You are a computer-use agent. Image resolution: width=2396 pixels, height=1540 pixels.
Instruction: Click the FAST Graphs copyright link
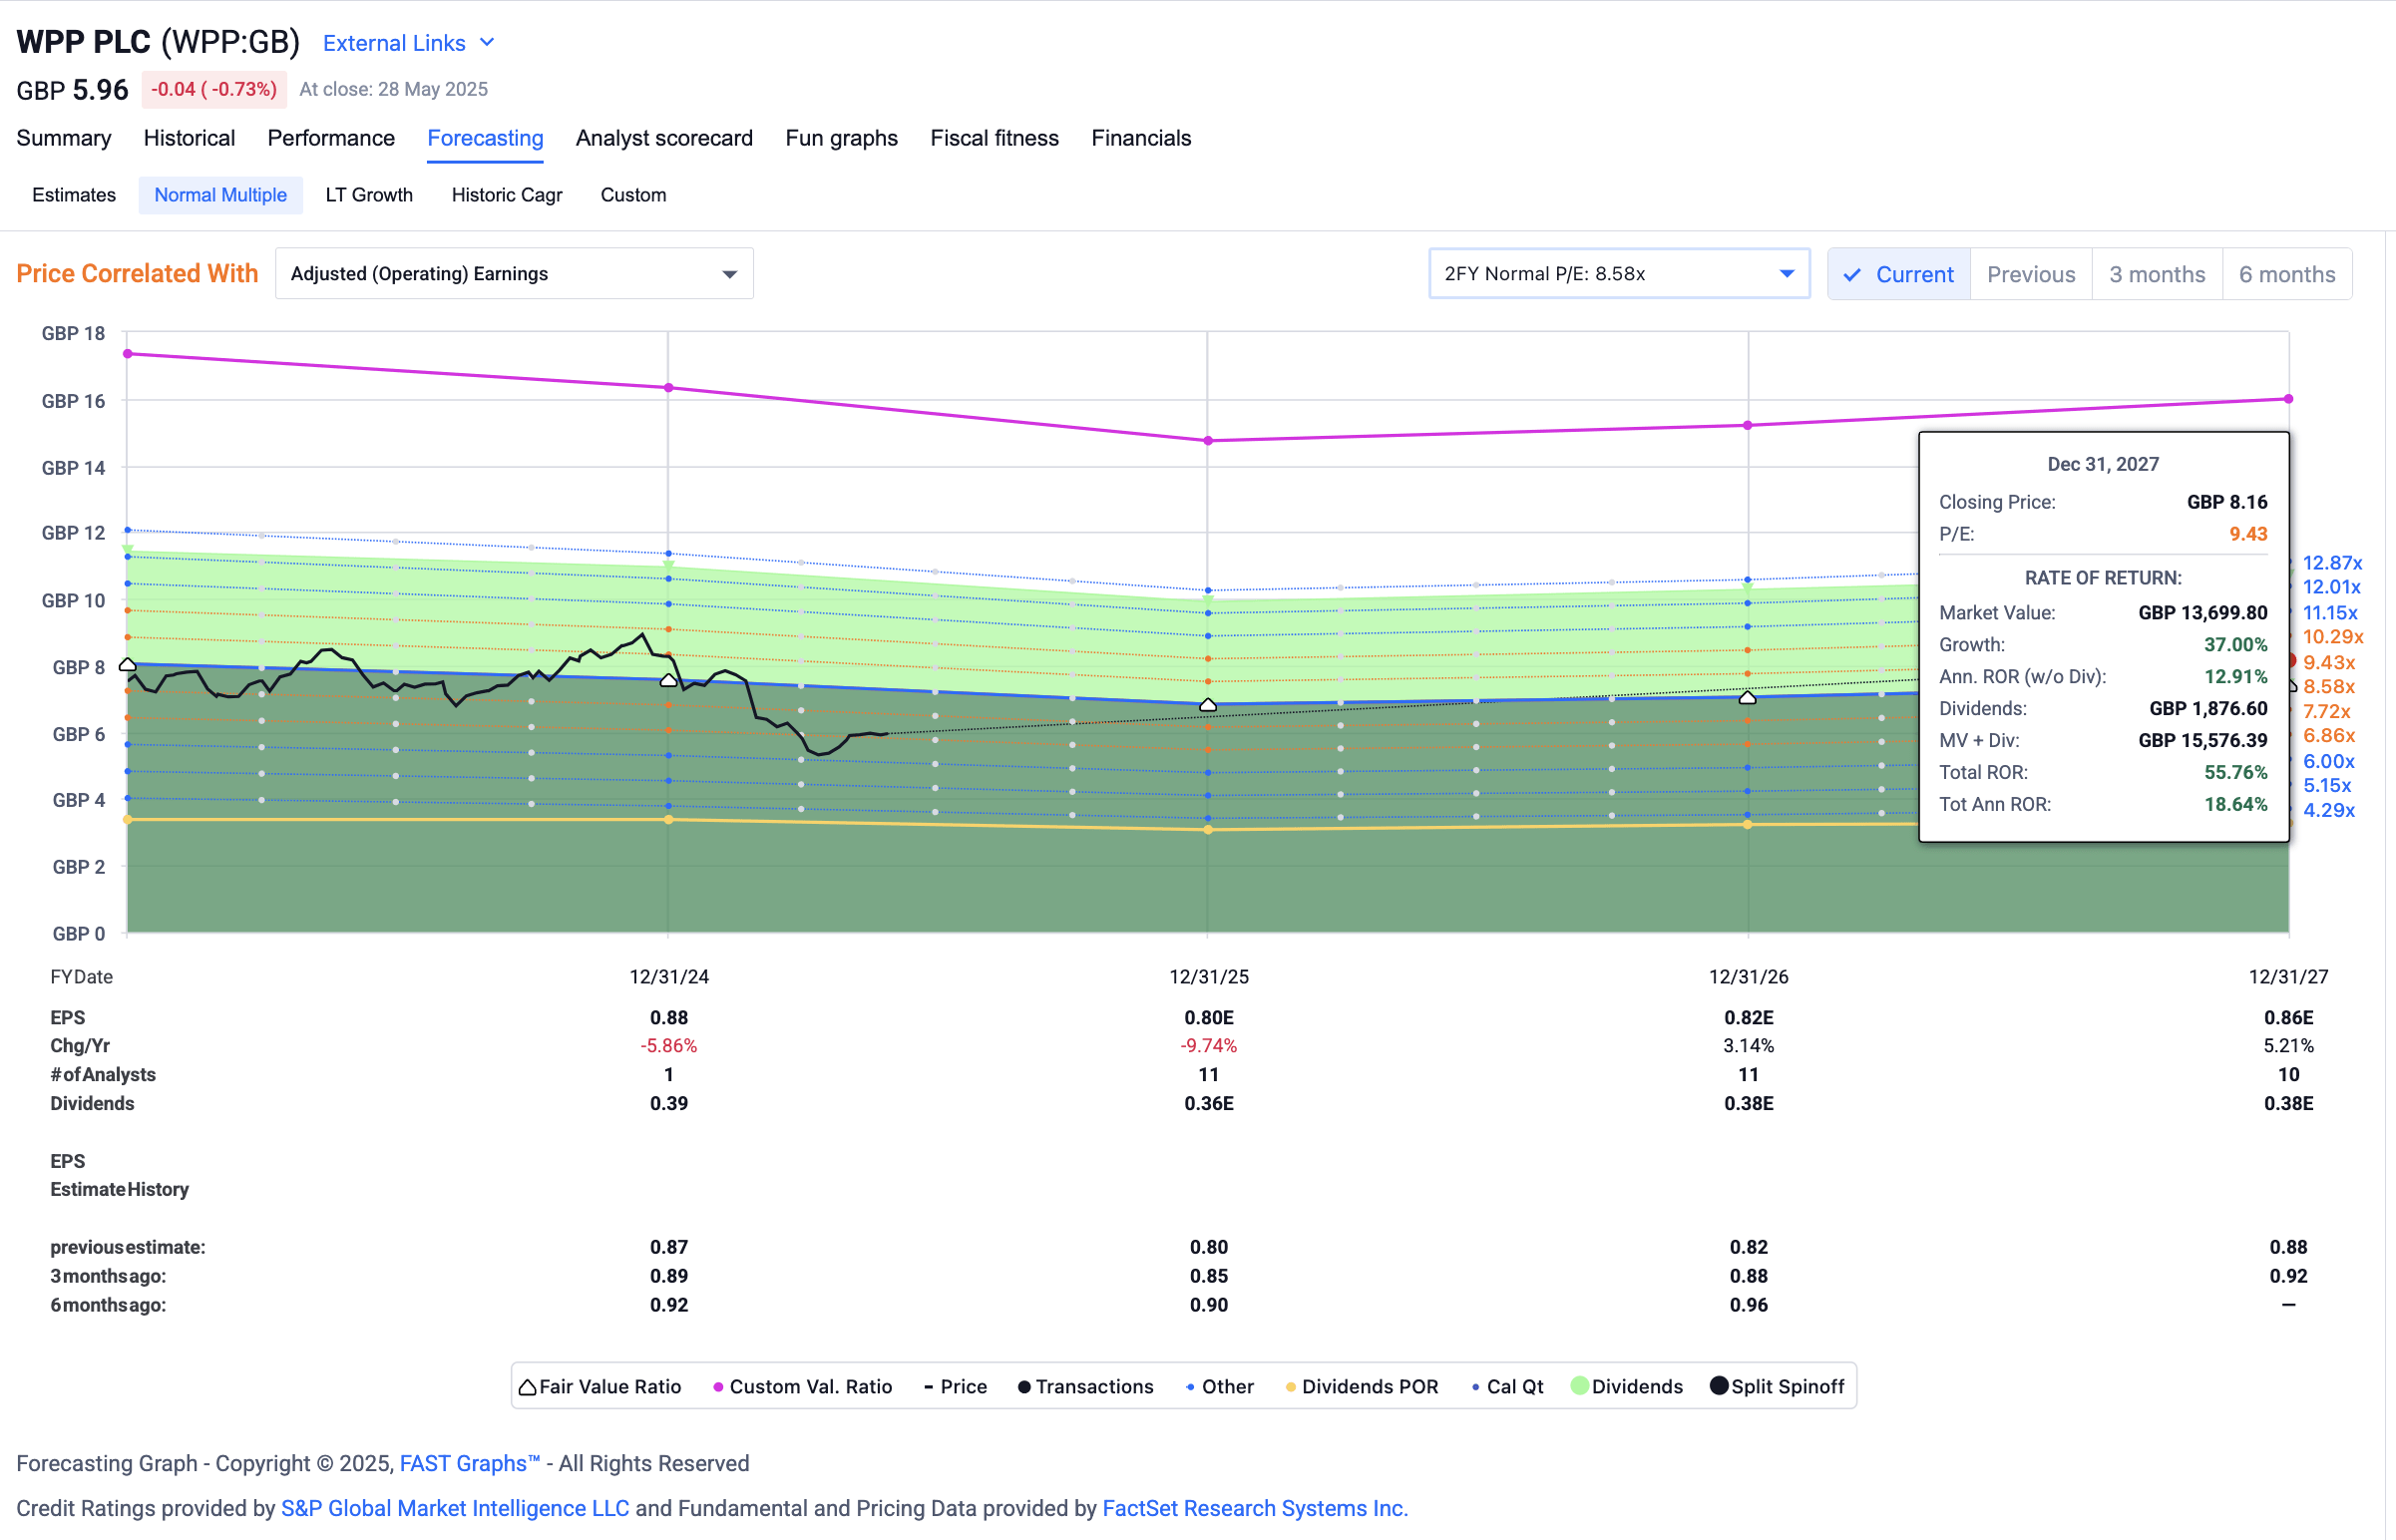pyautogui.click(x=468, y=1463)
